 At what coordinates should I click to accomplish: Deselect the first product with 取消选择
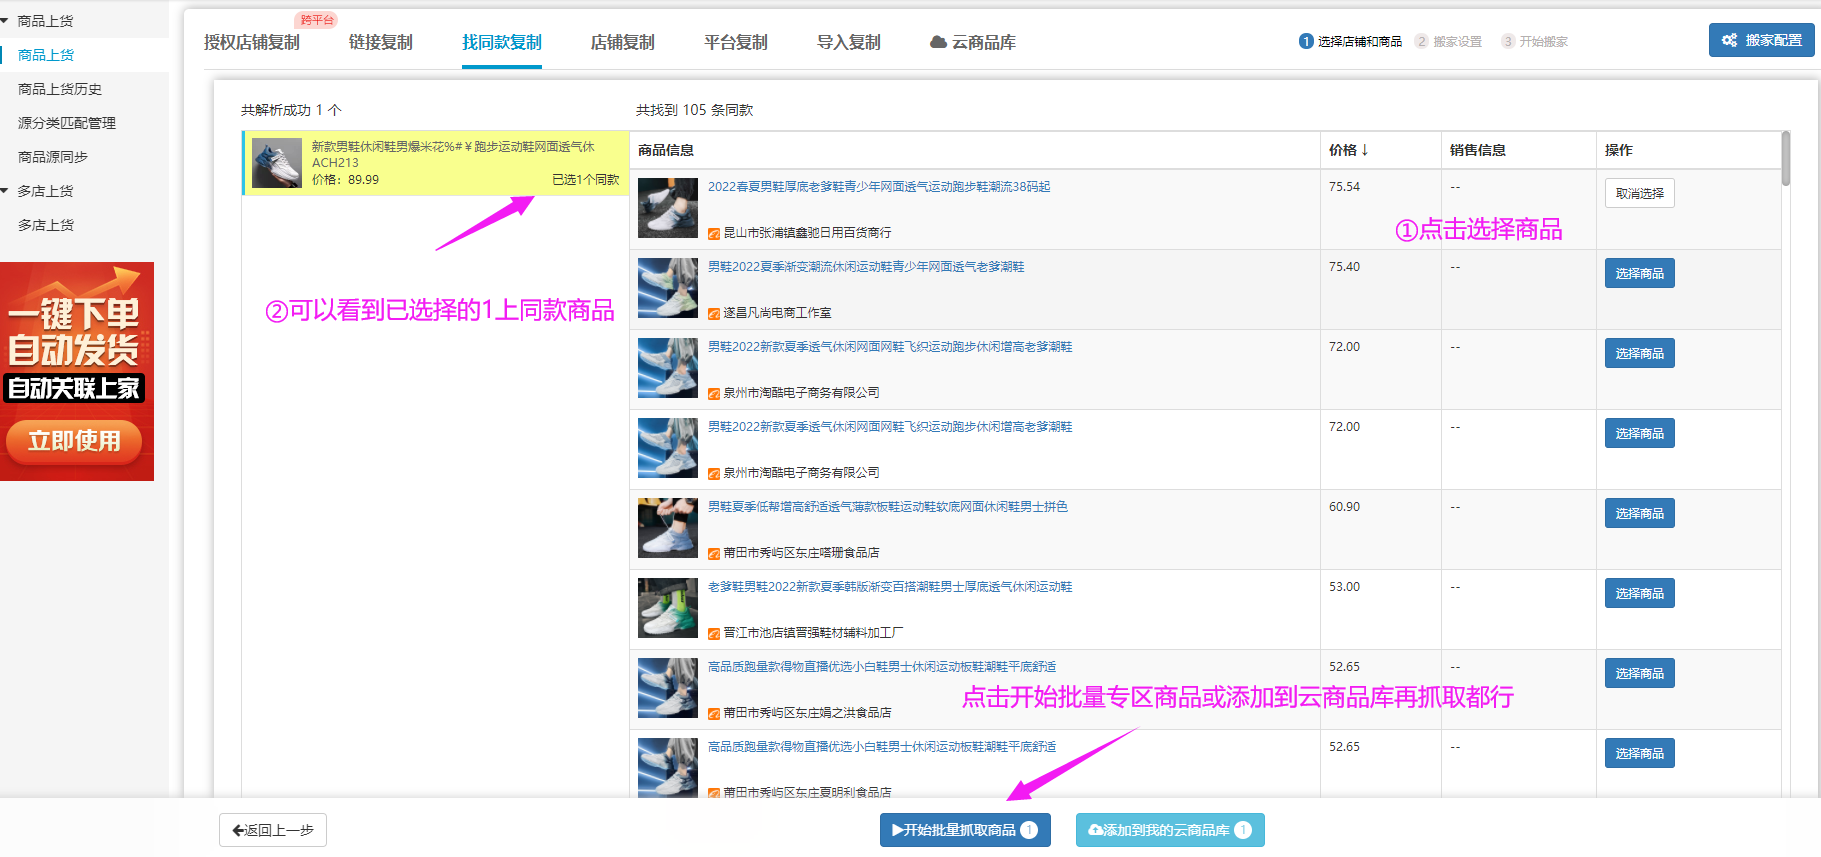tap(1639, 193)
